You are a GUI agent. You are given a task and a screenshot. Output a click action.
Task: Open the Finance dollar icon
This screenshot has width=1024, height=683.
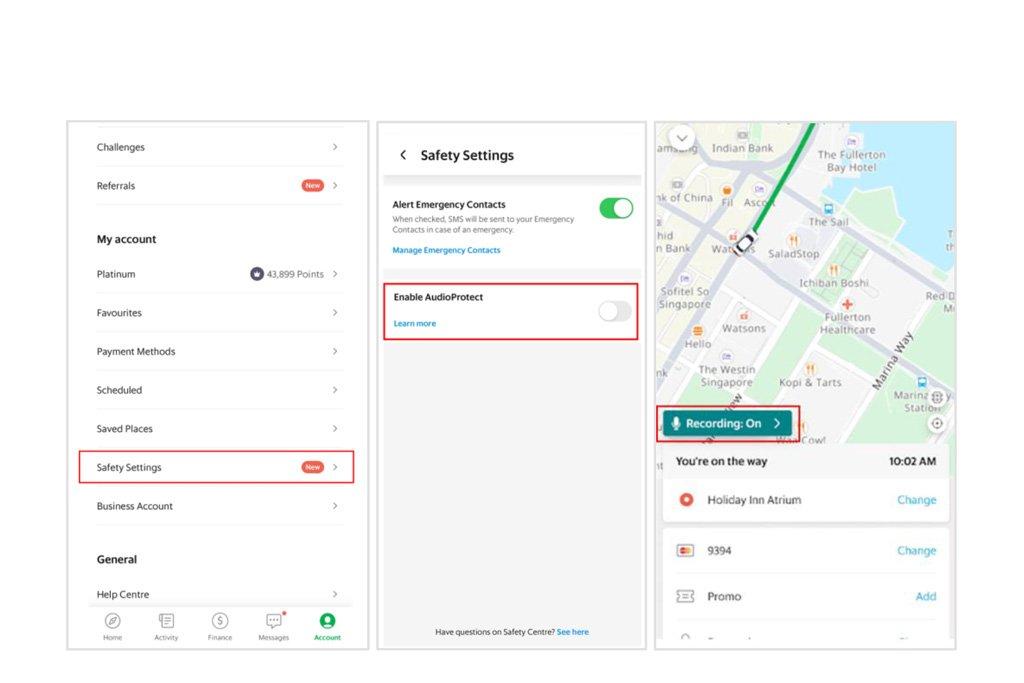coord(220,622)
